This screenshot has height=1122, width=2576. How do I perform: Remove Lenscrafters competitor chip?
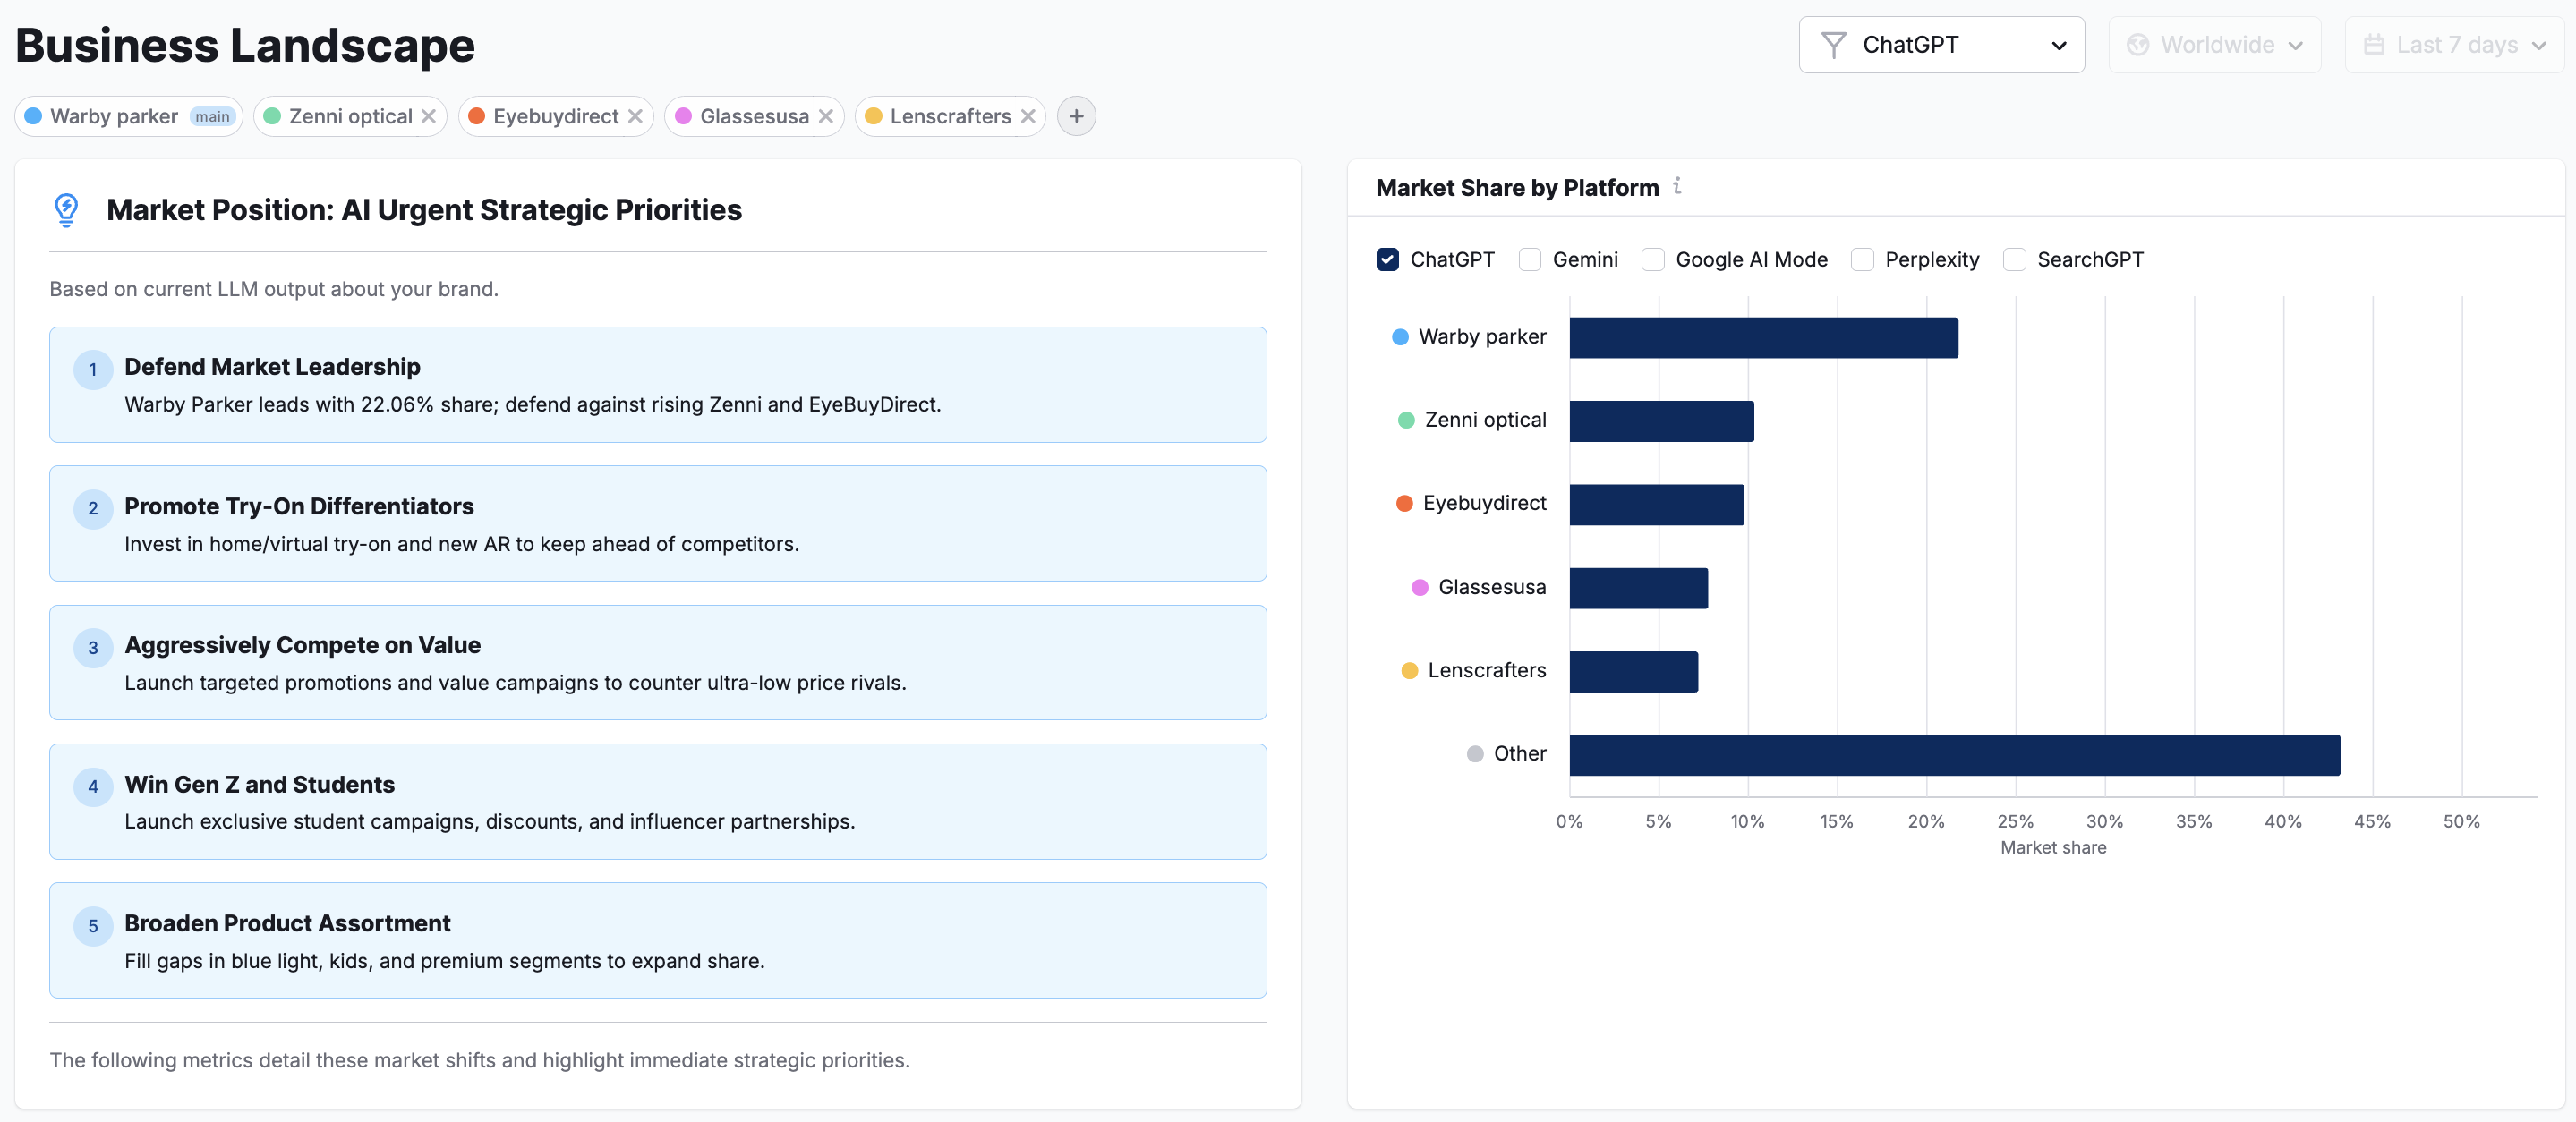pos(1028,116)
